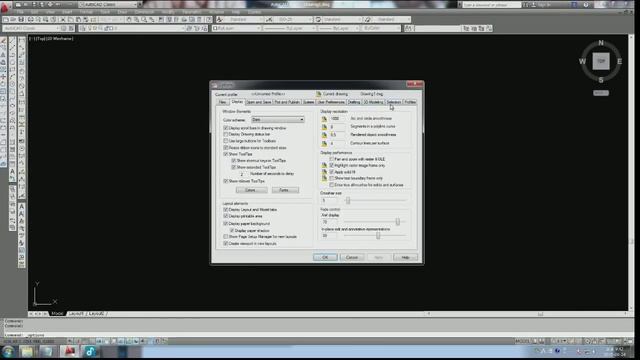Screen dimensions: 640x360
Task: Click the E compass letter on ViewCube
Action: tap(620, 62)
